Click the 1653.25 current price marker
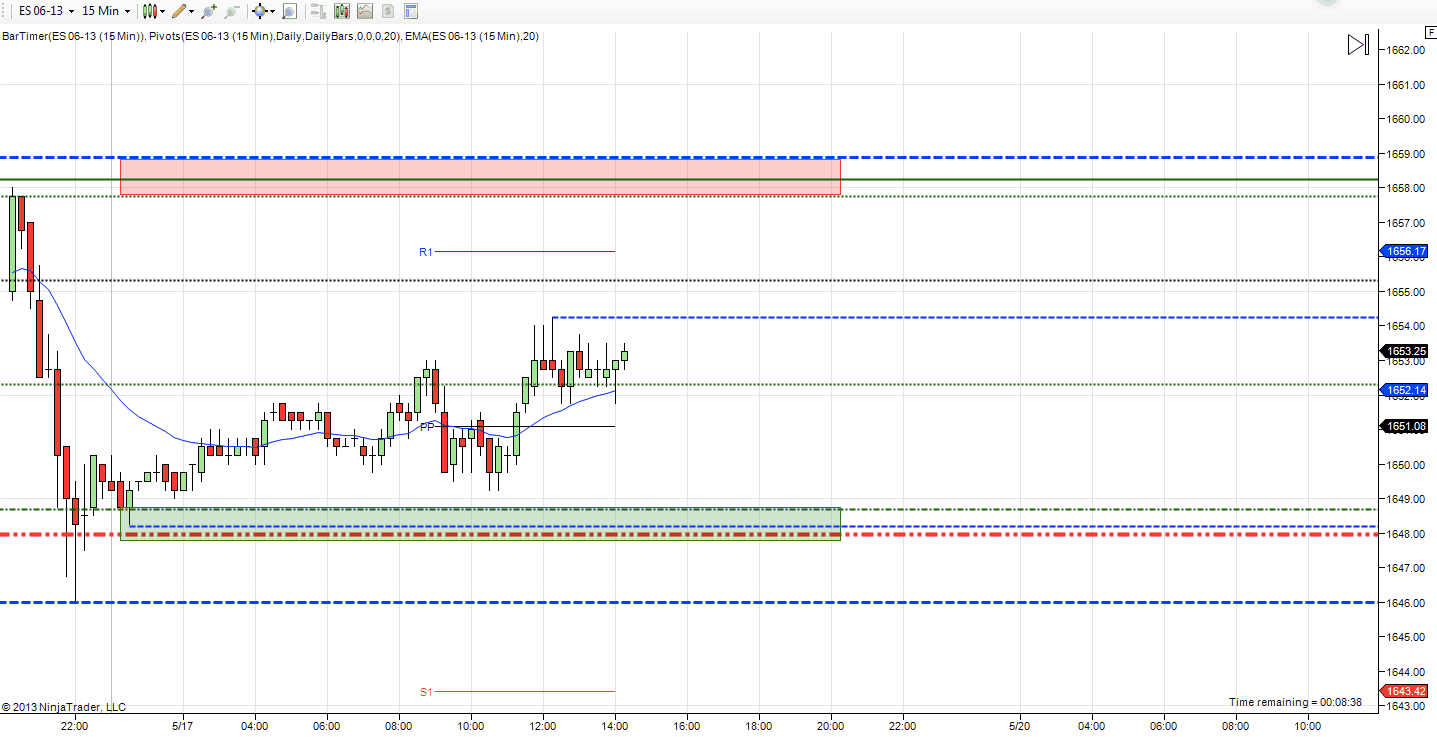Viewport: 1437px width, 737px height. point(1405,351)
